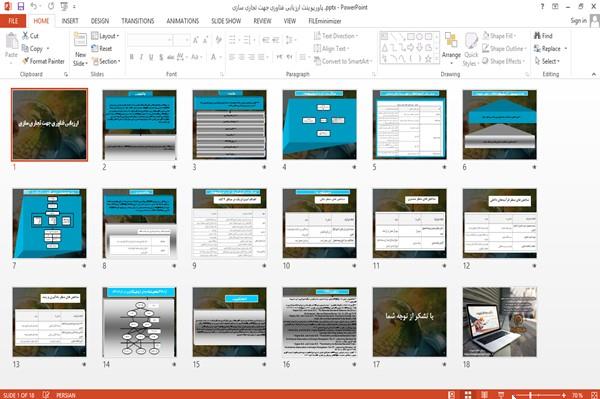This screenshot has height=399, width=600.
Task: Select slide 4 thumbnail
Action: (x=320, y=125)
